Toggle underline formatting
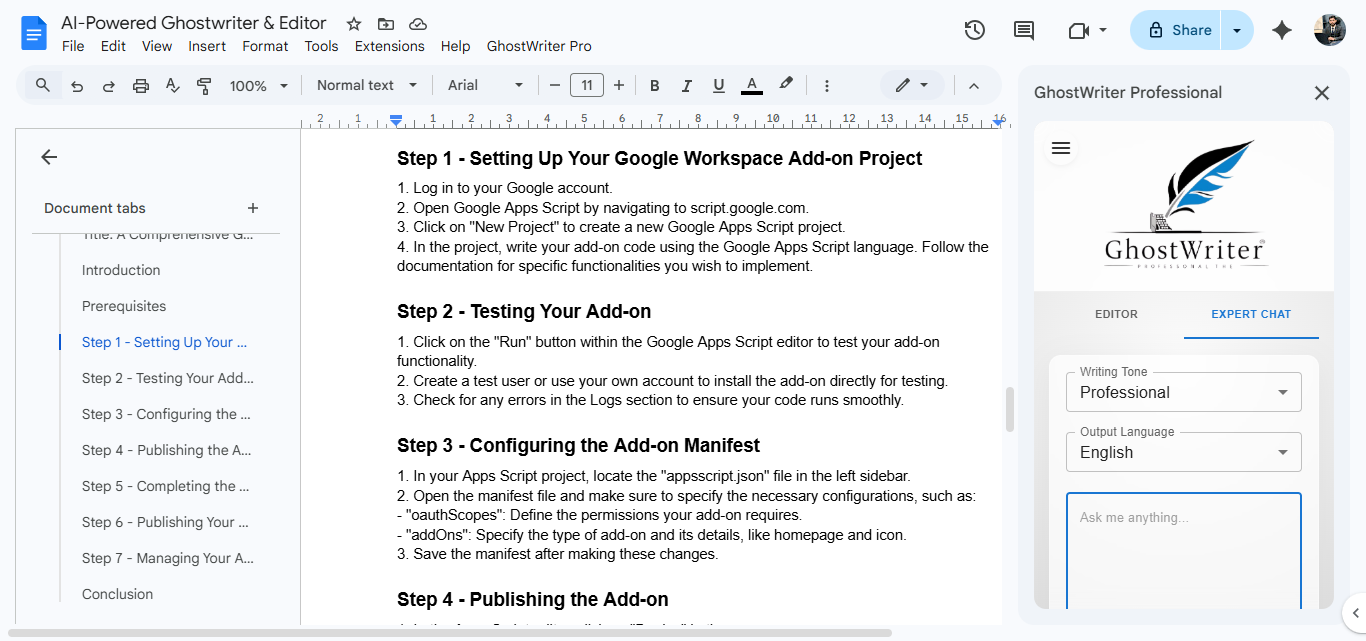The width and height of the screenshot is (1366, 641). point(719,85)
